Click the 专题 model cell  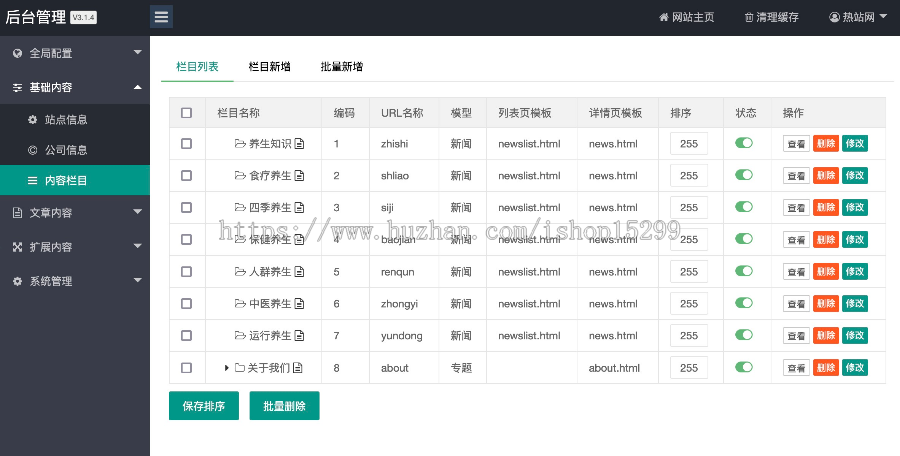(461, 368)
